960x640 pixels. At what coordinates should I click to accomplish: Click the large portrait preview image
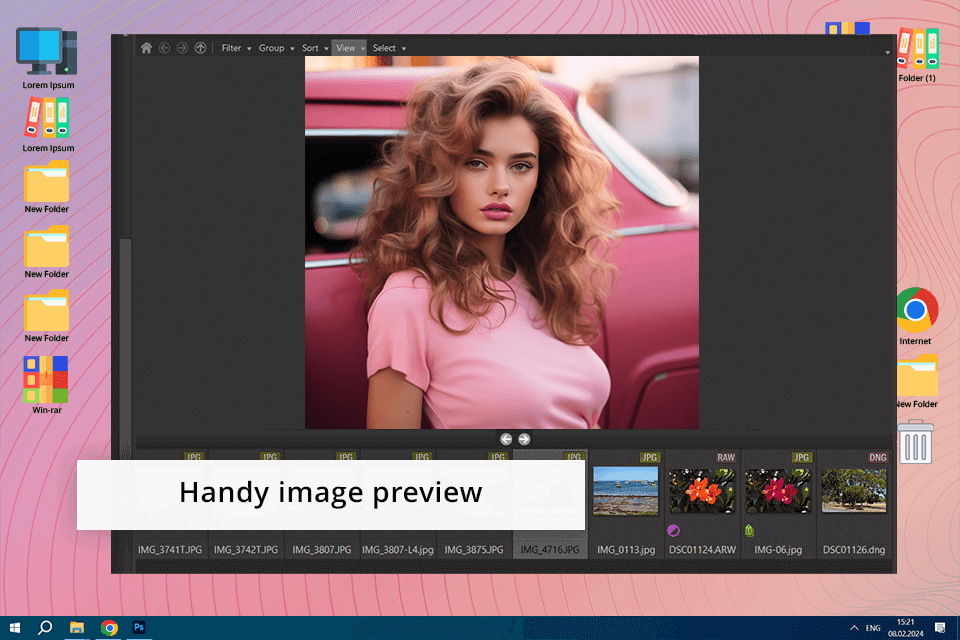point(501,242)
